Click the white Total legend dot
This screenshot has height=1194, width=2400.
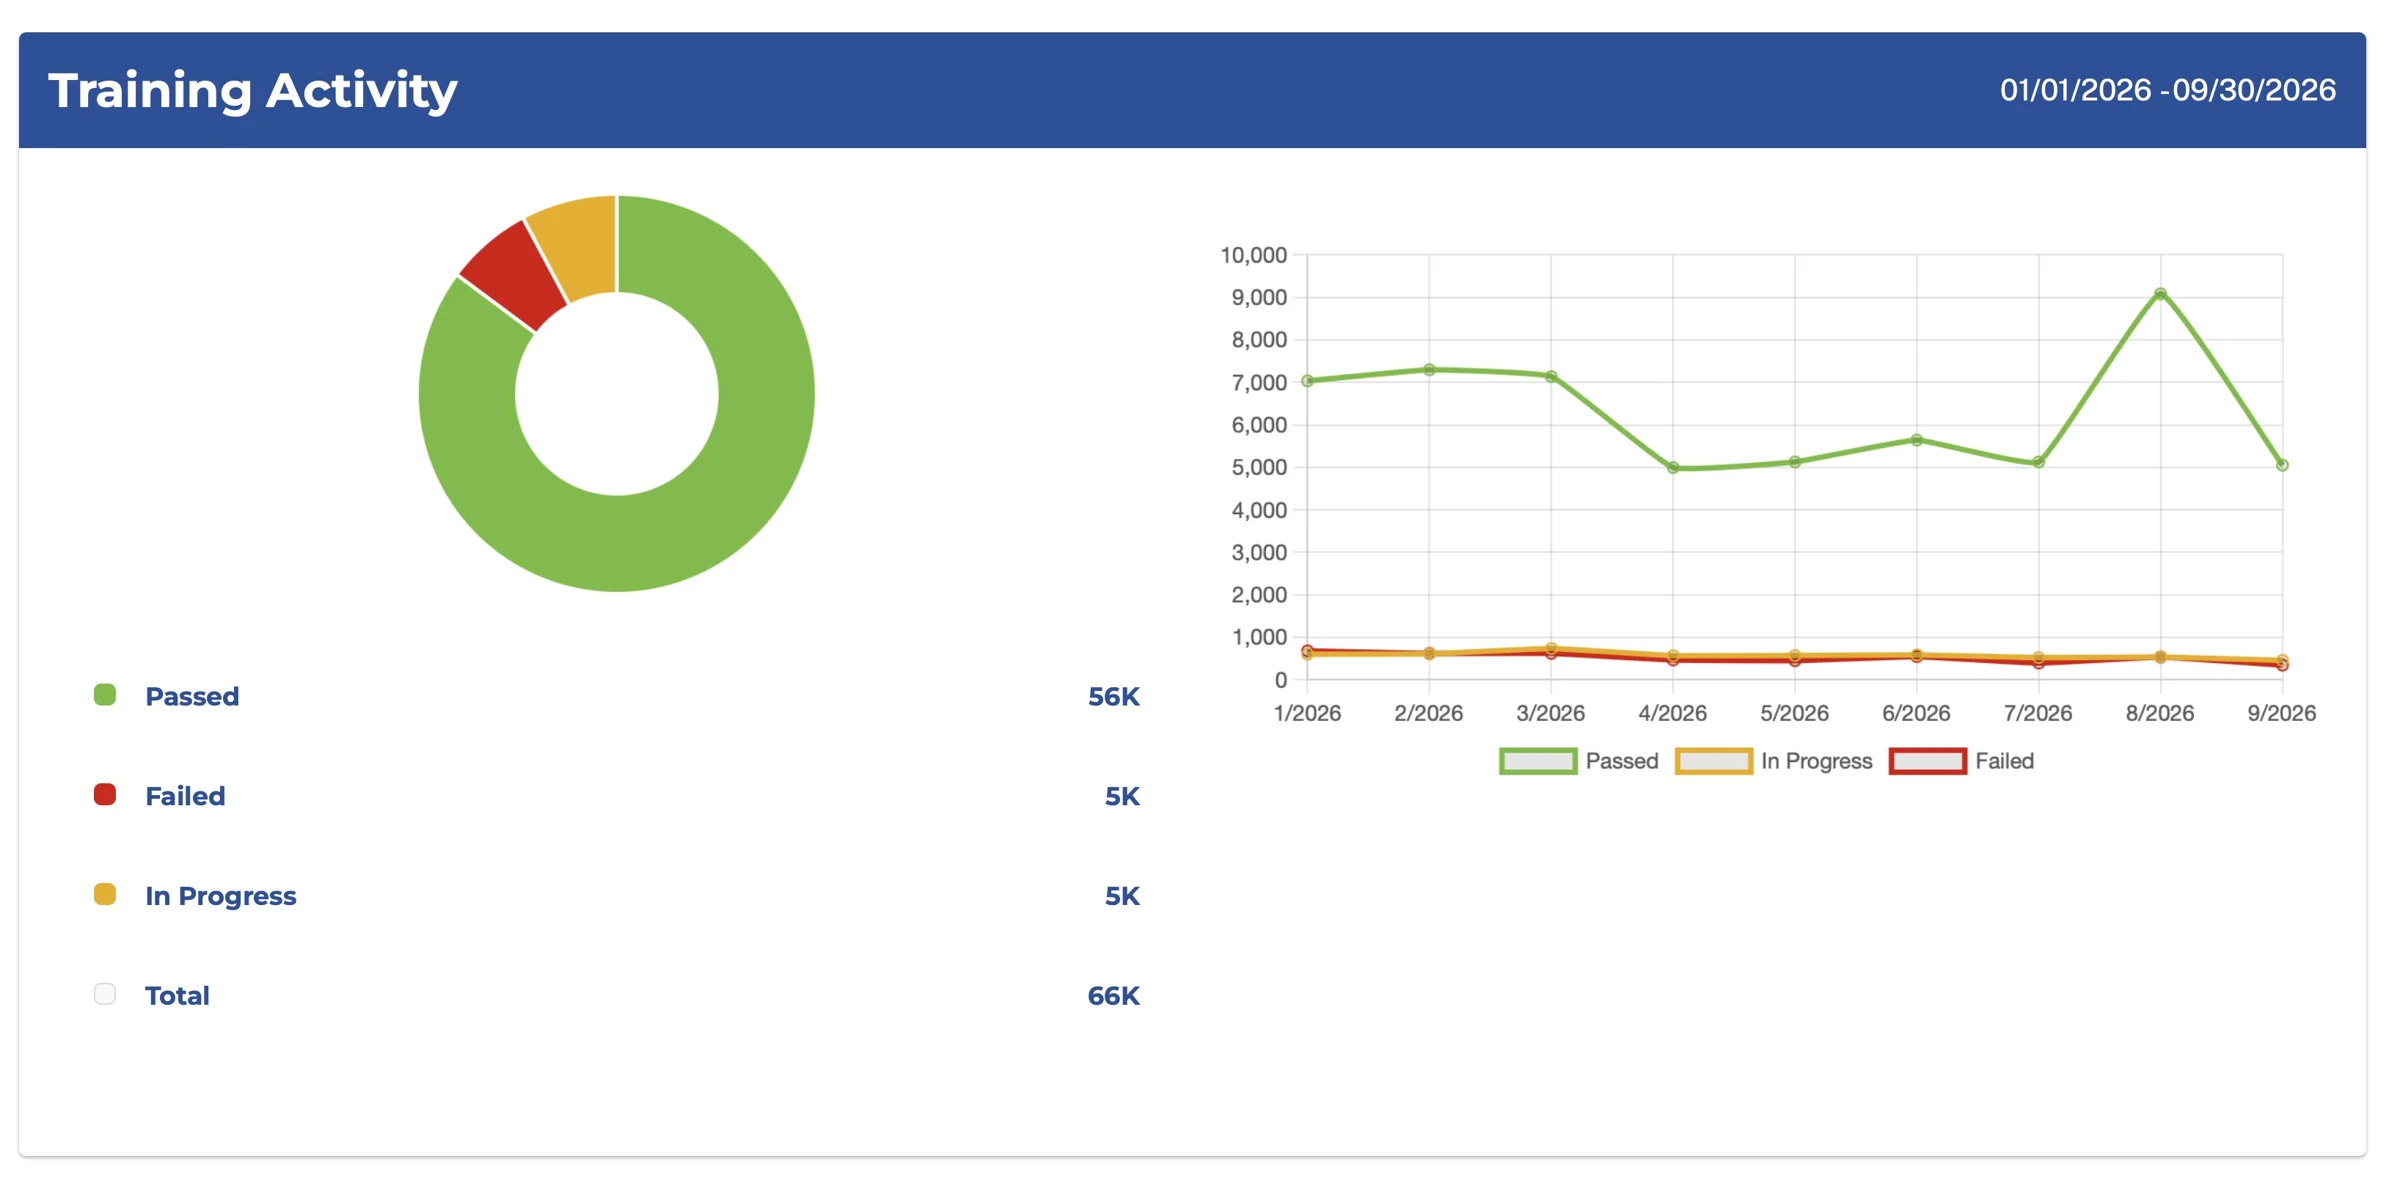pyautogui.click(x=105, y=994)
